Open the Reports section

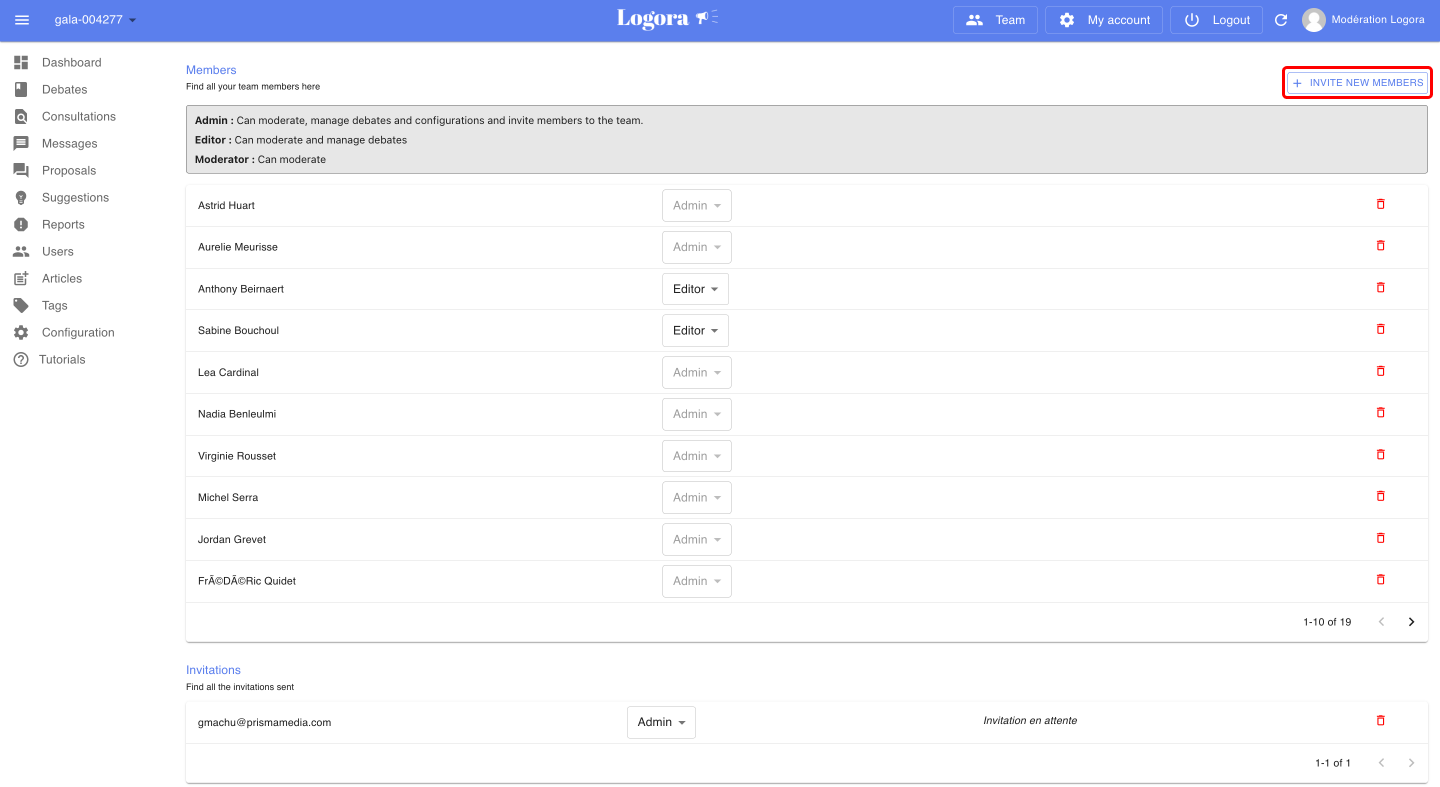[x=63, y=225]
